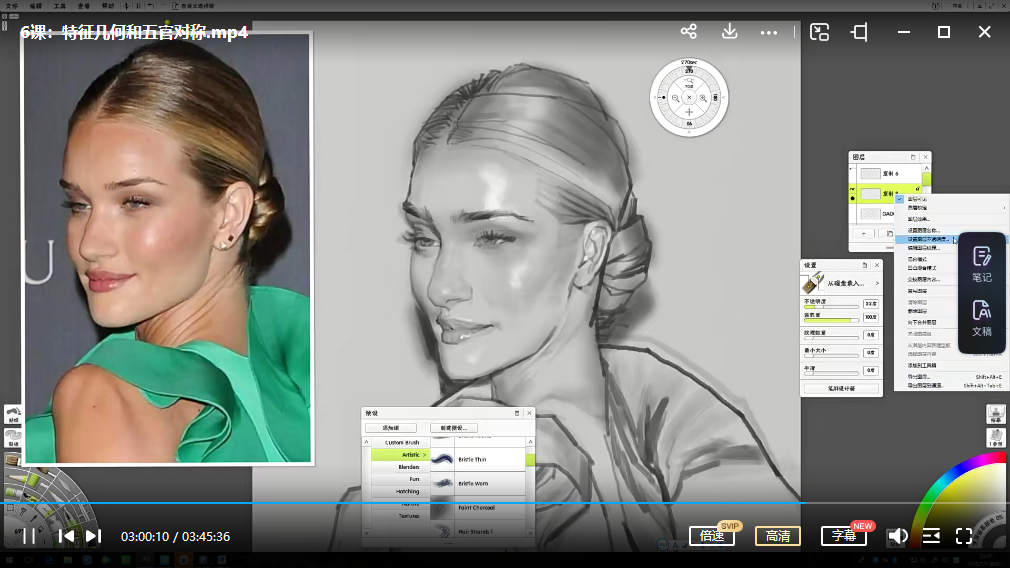The height and width of the screenshot is (568, 1010).
Task: Zoom out using canvas positioner minus magnifier
Action: (x=675, y=98)
